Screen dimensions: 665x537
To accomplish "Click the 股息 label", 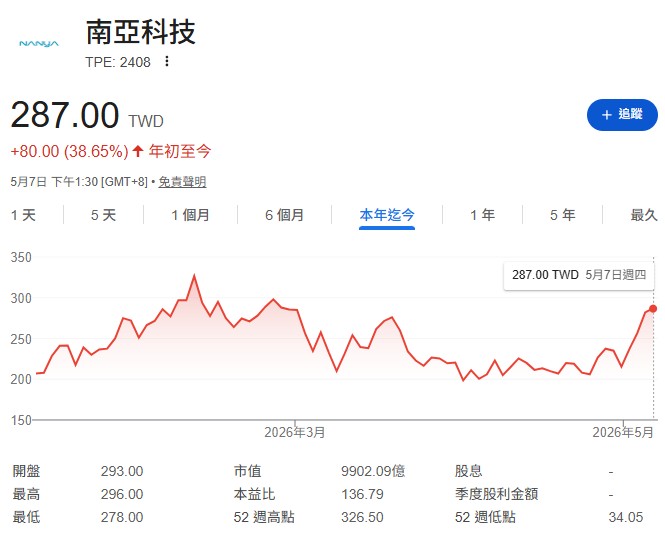I will tap(469, 471).
